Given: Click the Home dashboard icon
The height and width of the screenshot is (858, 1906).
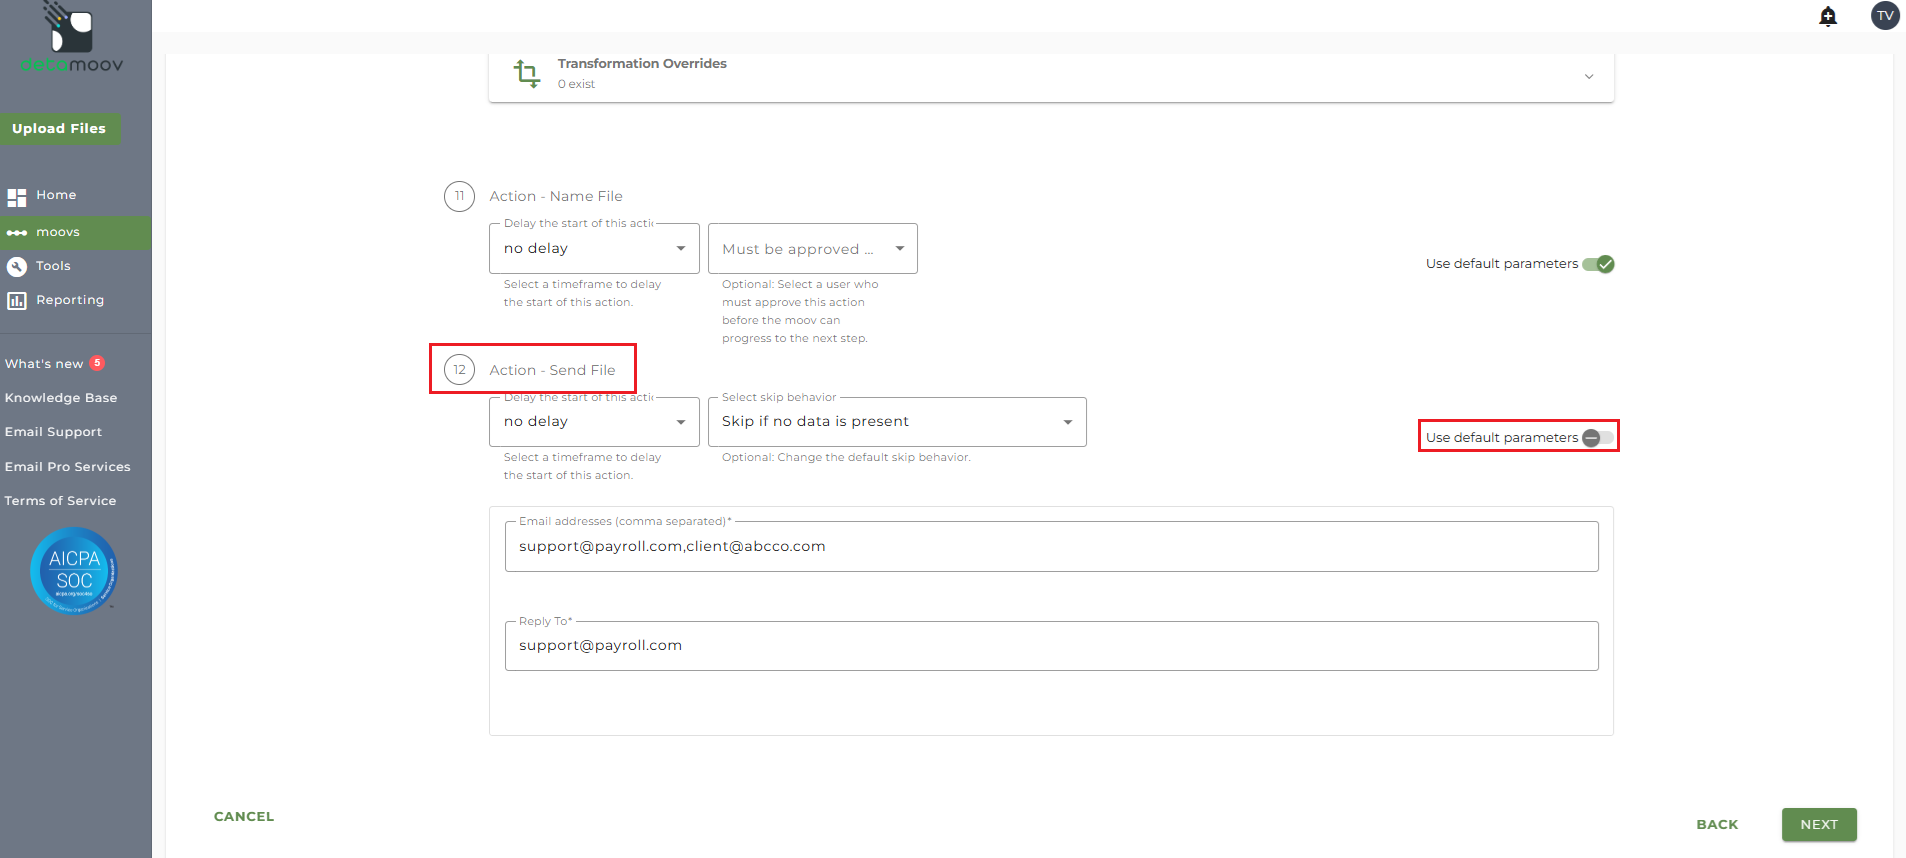Looking at the screenshot, I should pos(17,197).
